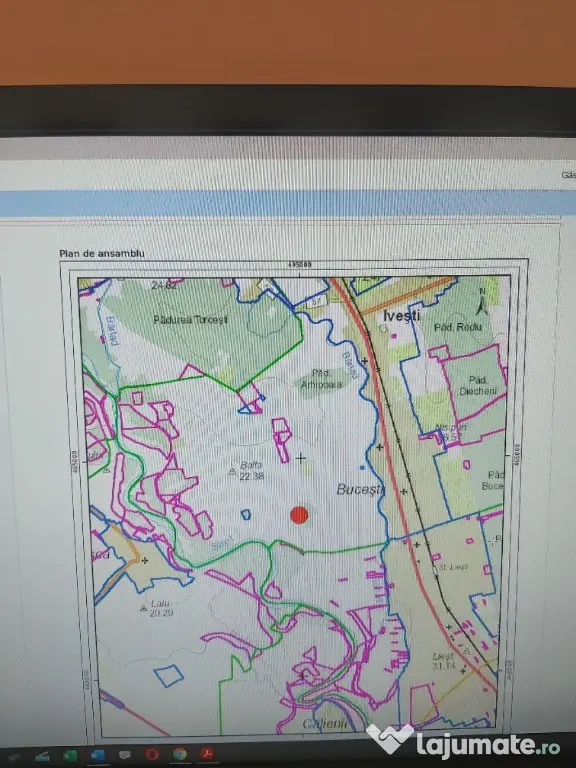Screen dimensions: 576x768
Task: Open Excel from the taskbar
Action: (x=70, y=755)
